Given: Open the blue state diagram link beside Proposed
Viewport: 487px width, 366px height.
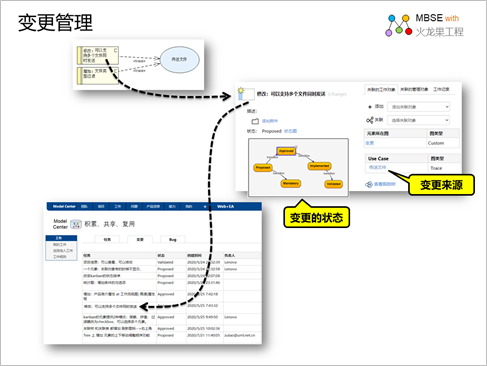Looking at the screenshot, I should [x=290, y=131].
